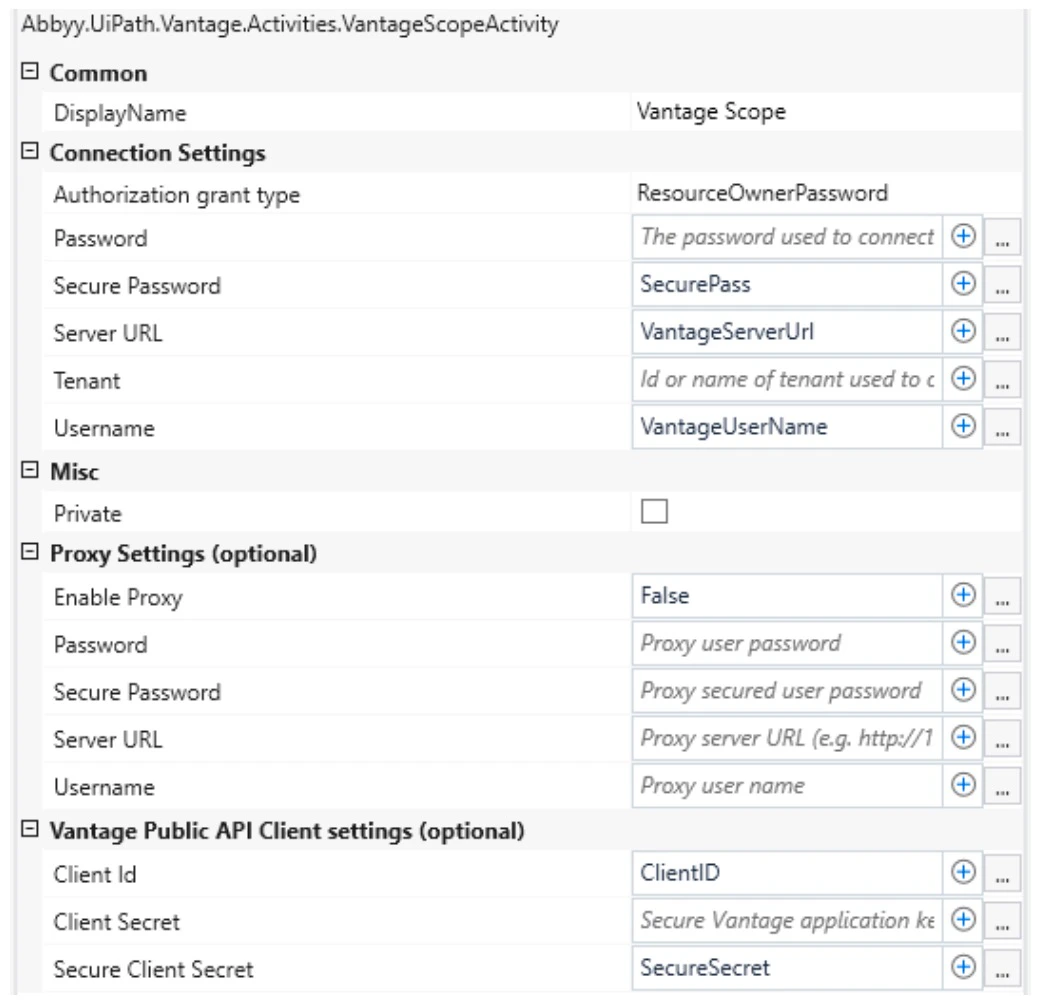Viewport: 1038px width, 1006px height.
Task: Click the plus icon beside Secure Client Secret
Action: pos(961,967)
